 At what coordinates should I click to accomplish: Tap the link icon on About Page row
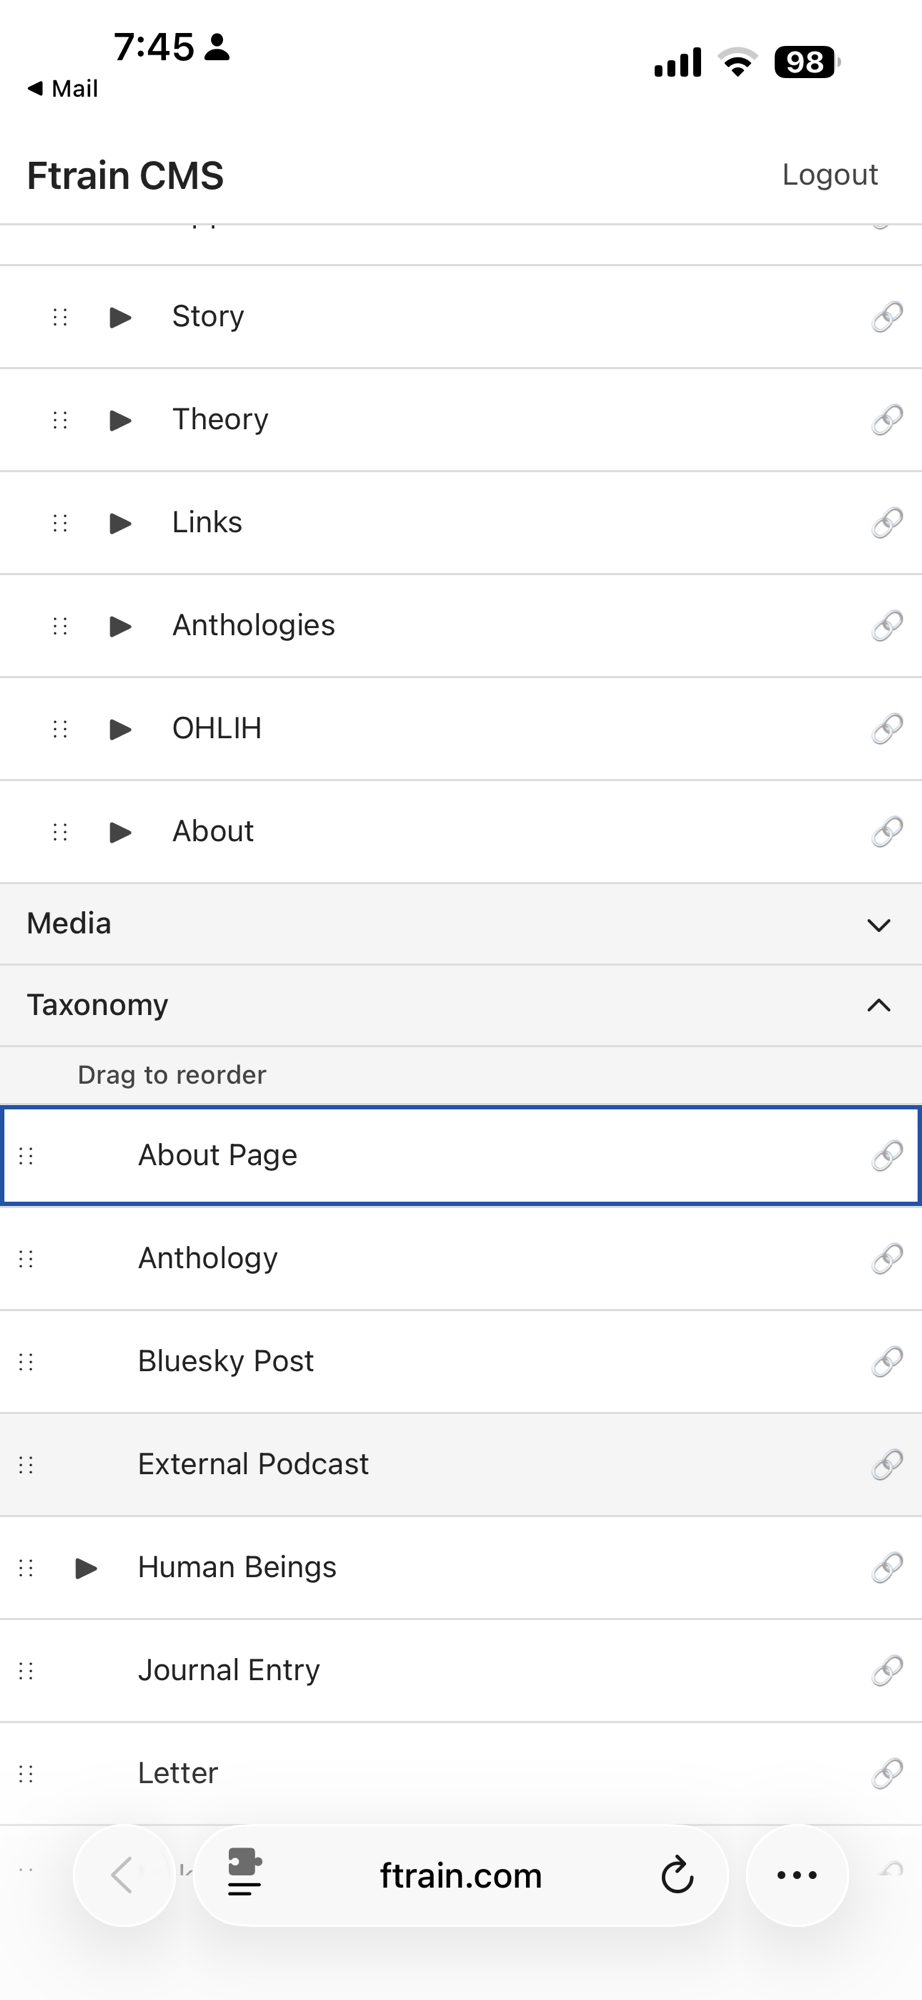[887, 1156]
